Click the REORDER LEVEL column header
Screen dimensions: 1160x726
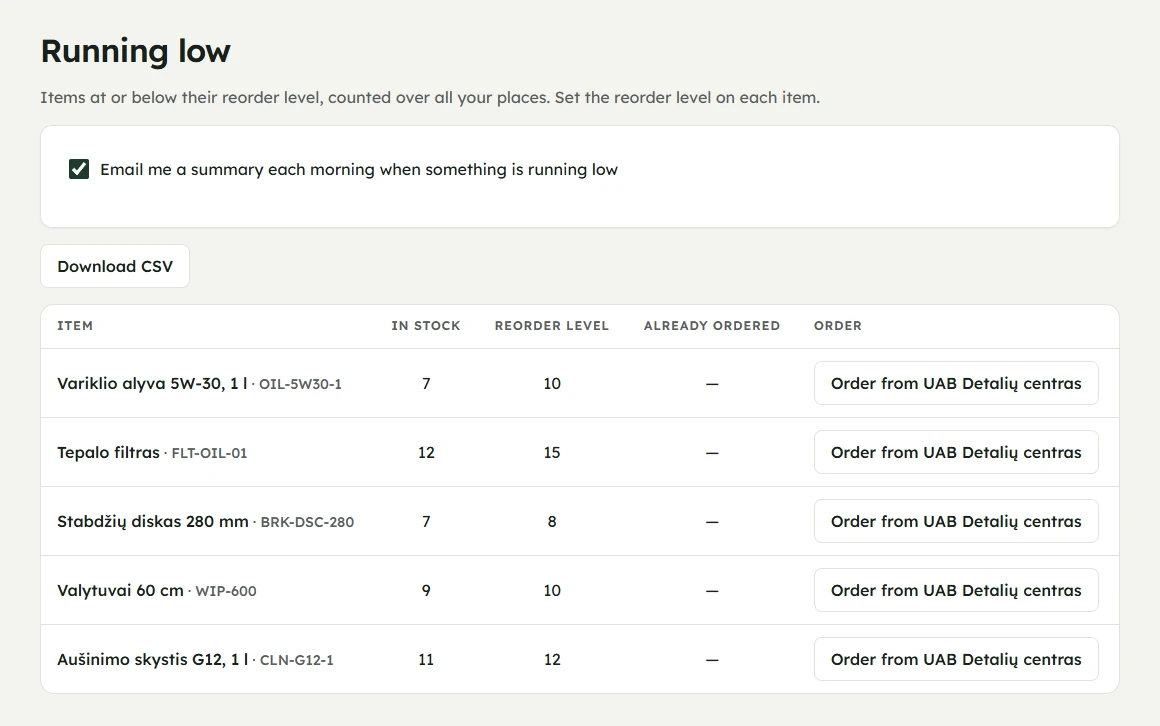[x=552, y=326]
